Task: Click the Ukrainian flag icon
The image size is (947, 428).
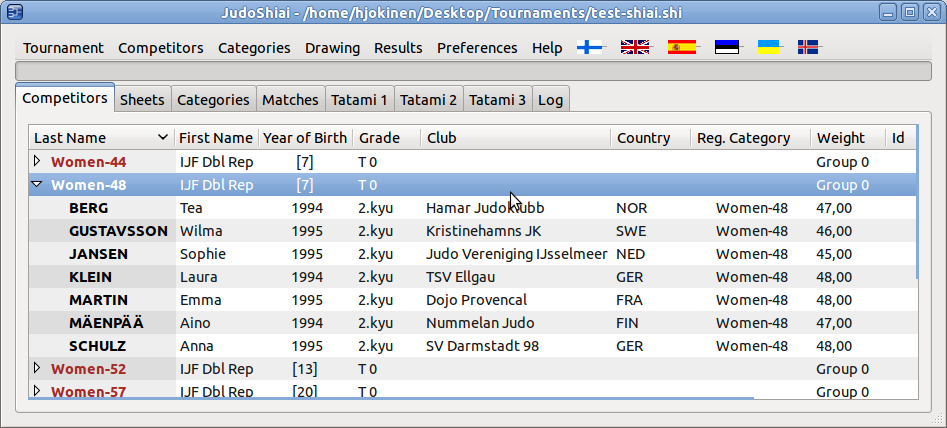Action: point(768,47)
